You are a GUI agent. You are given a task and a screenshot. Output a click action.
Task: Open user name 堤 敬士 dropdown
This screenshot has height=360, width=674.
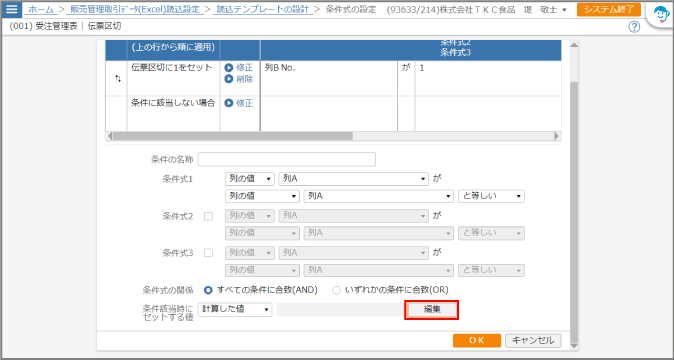(x=545, y=9)
